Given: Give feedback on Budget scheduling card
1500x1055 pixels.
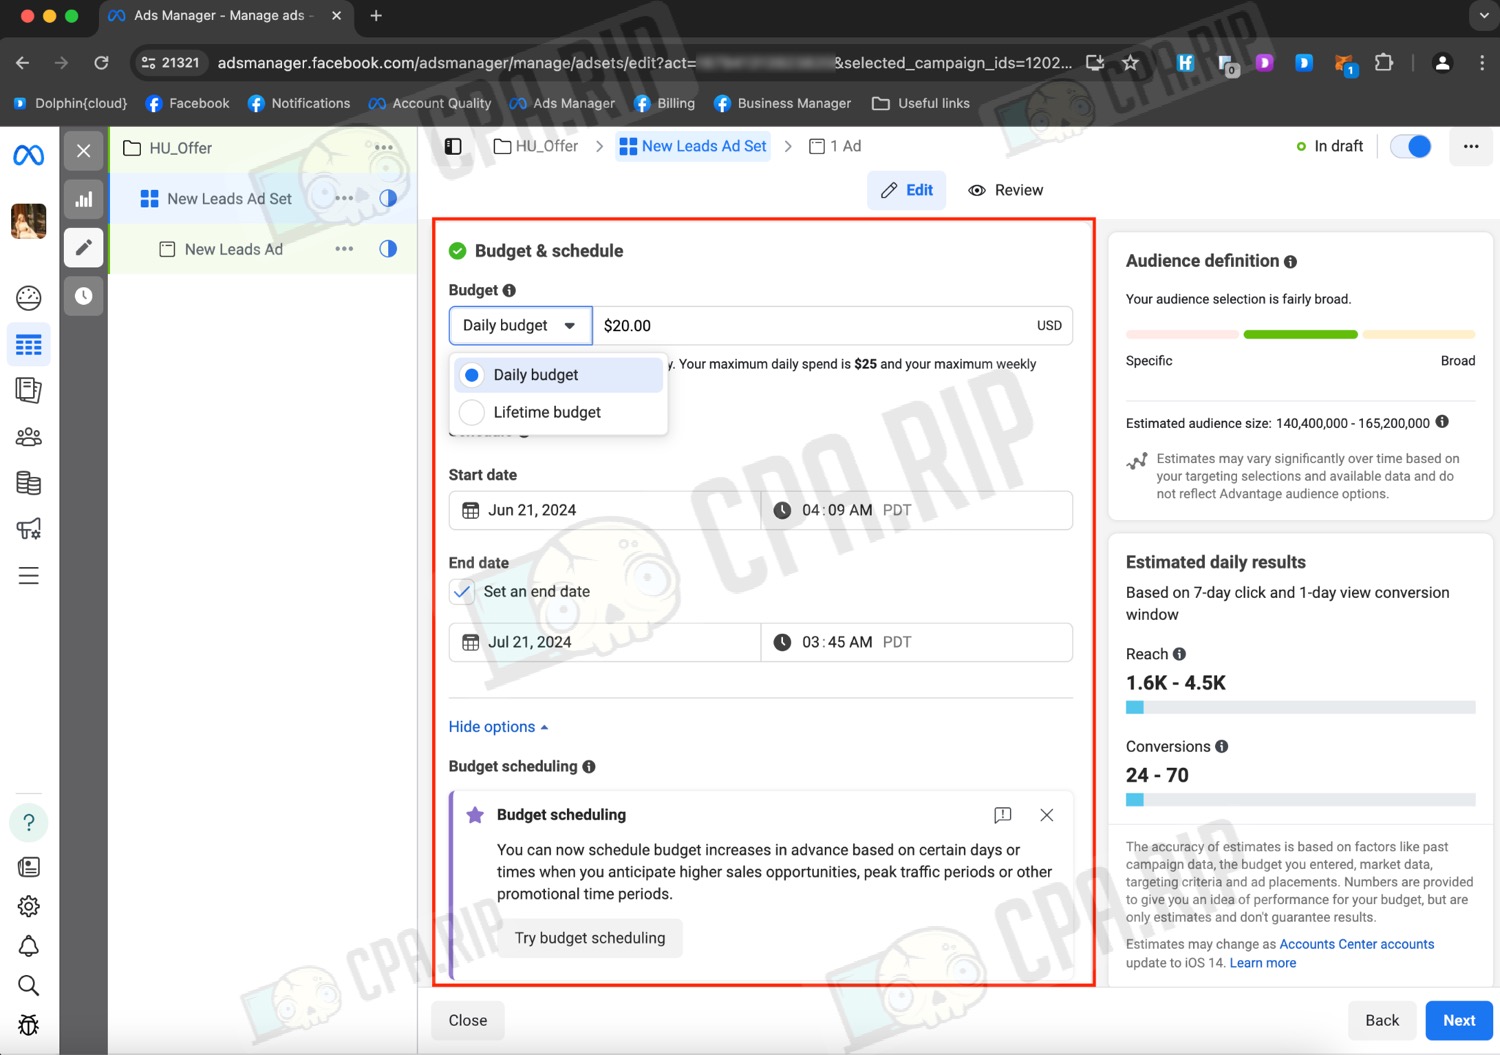Looking at the screenshot, I should click(1003, 815).
